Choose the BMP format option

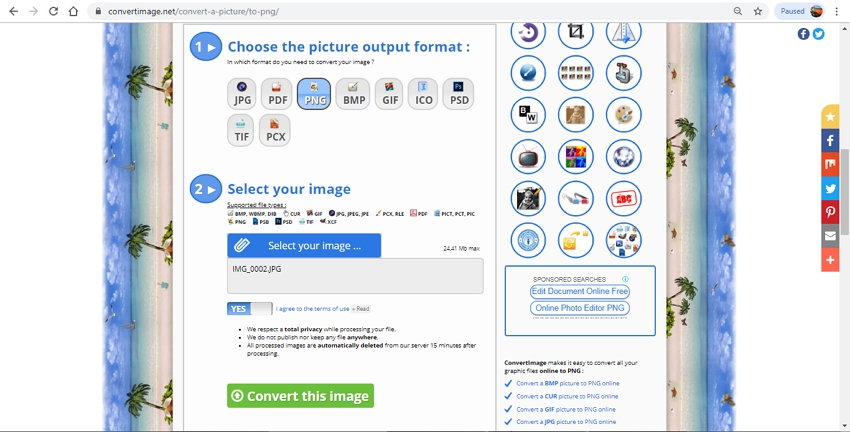click(x=353, y=94)
